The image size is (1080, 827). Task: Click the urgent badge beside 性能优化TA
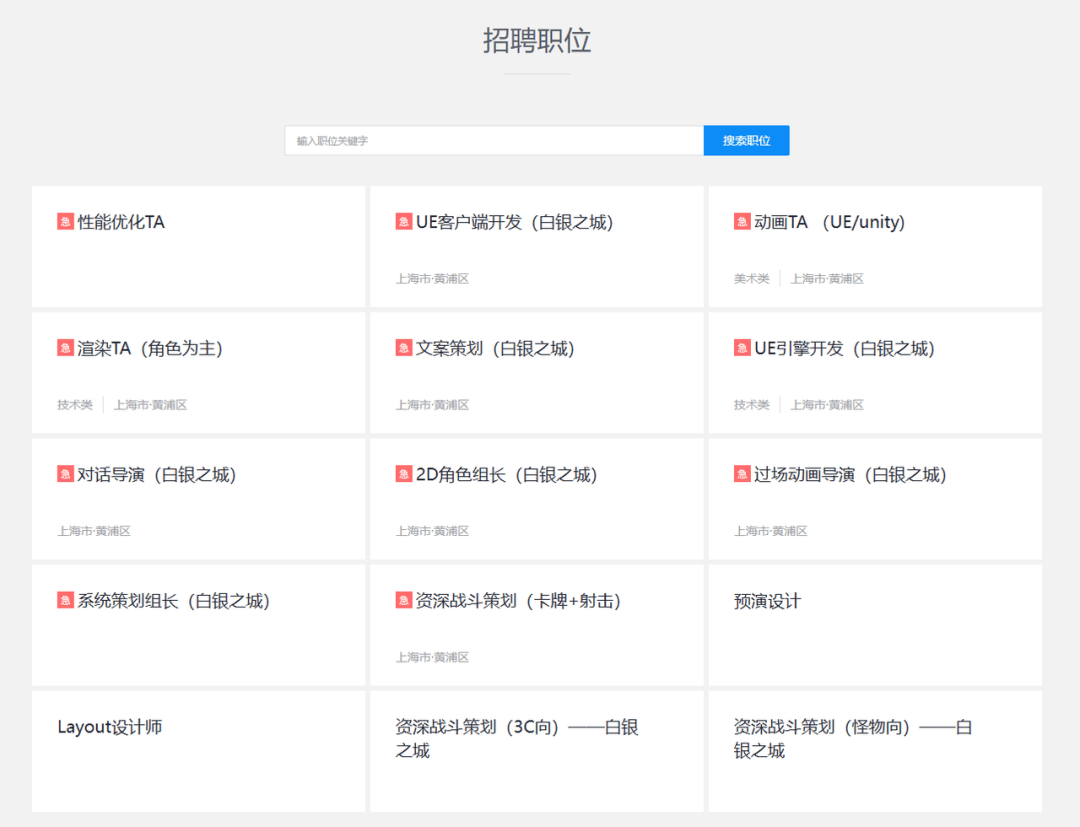(65, 222)
